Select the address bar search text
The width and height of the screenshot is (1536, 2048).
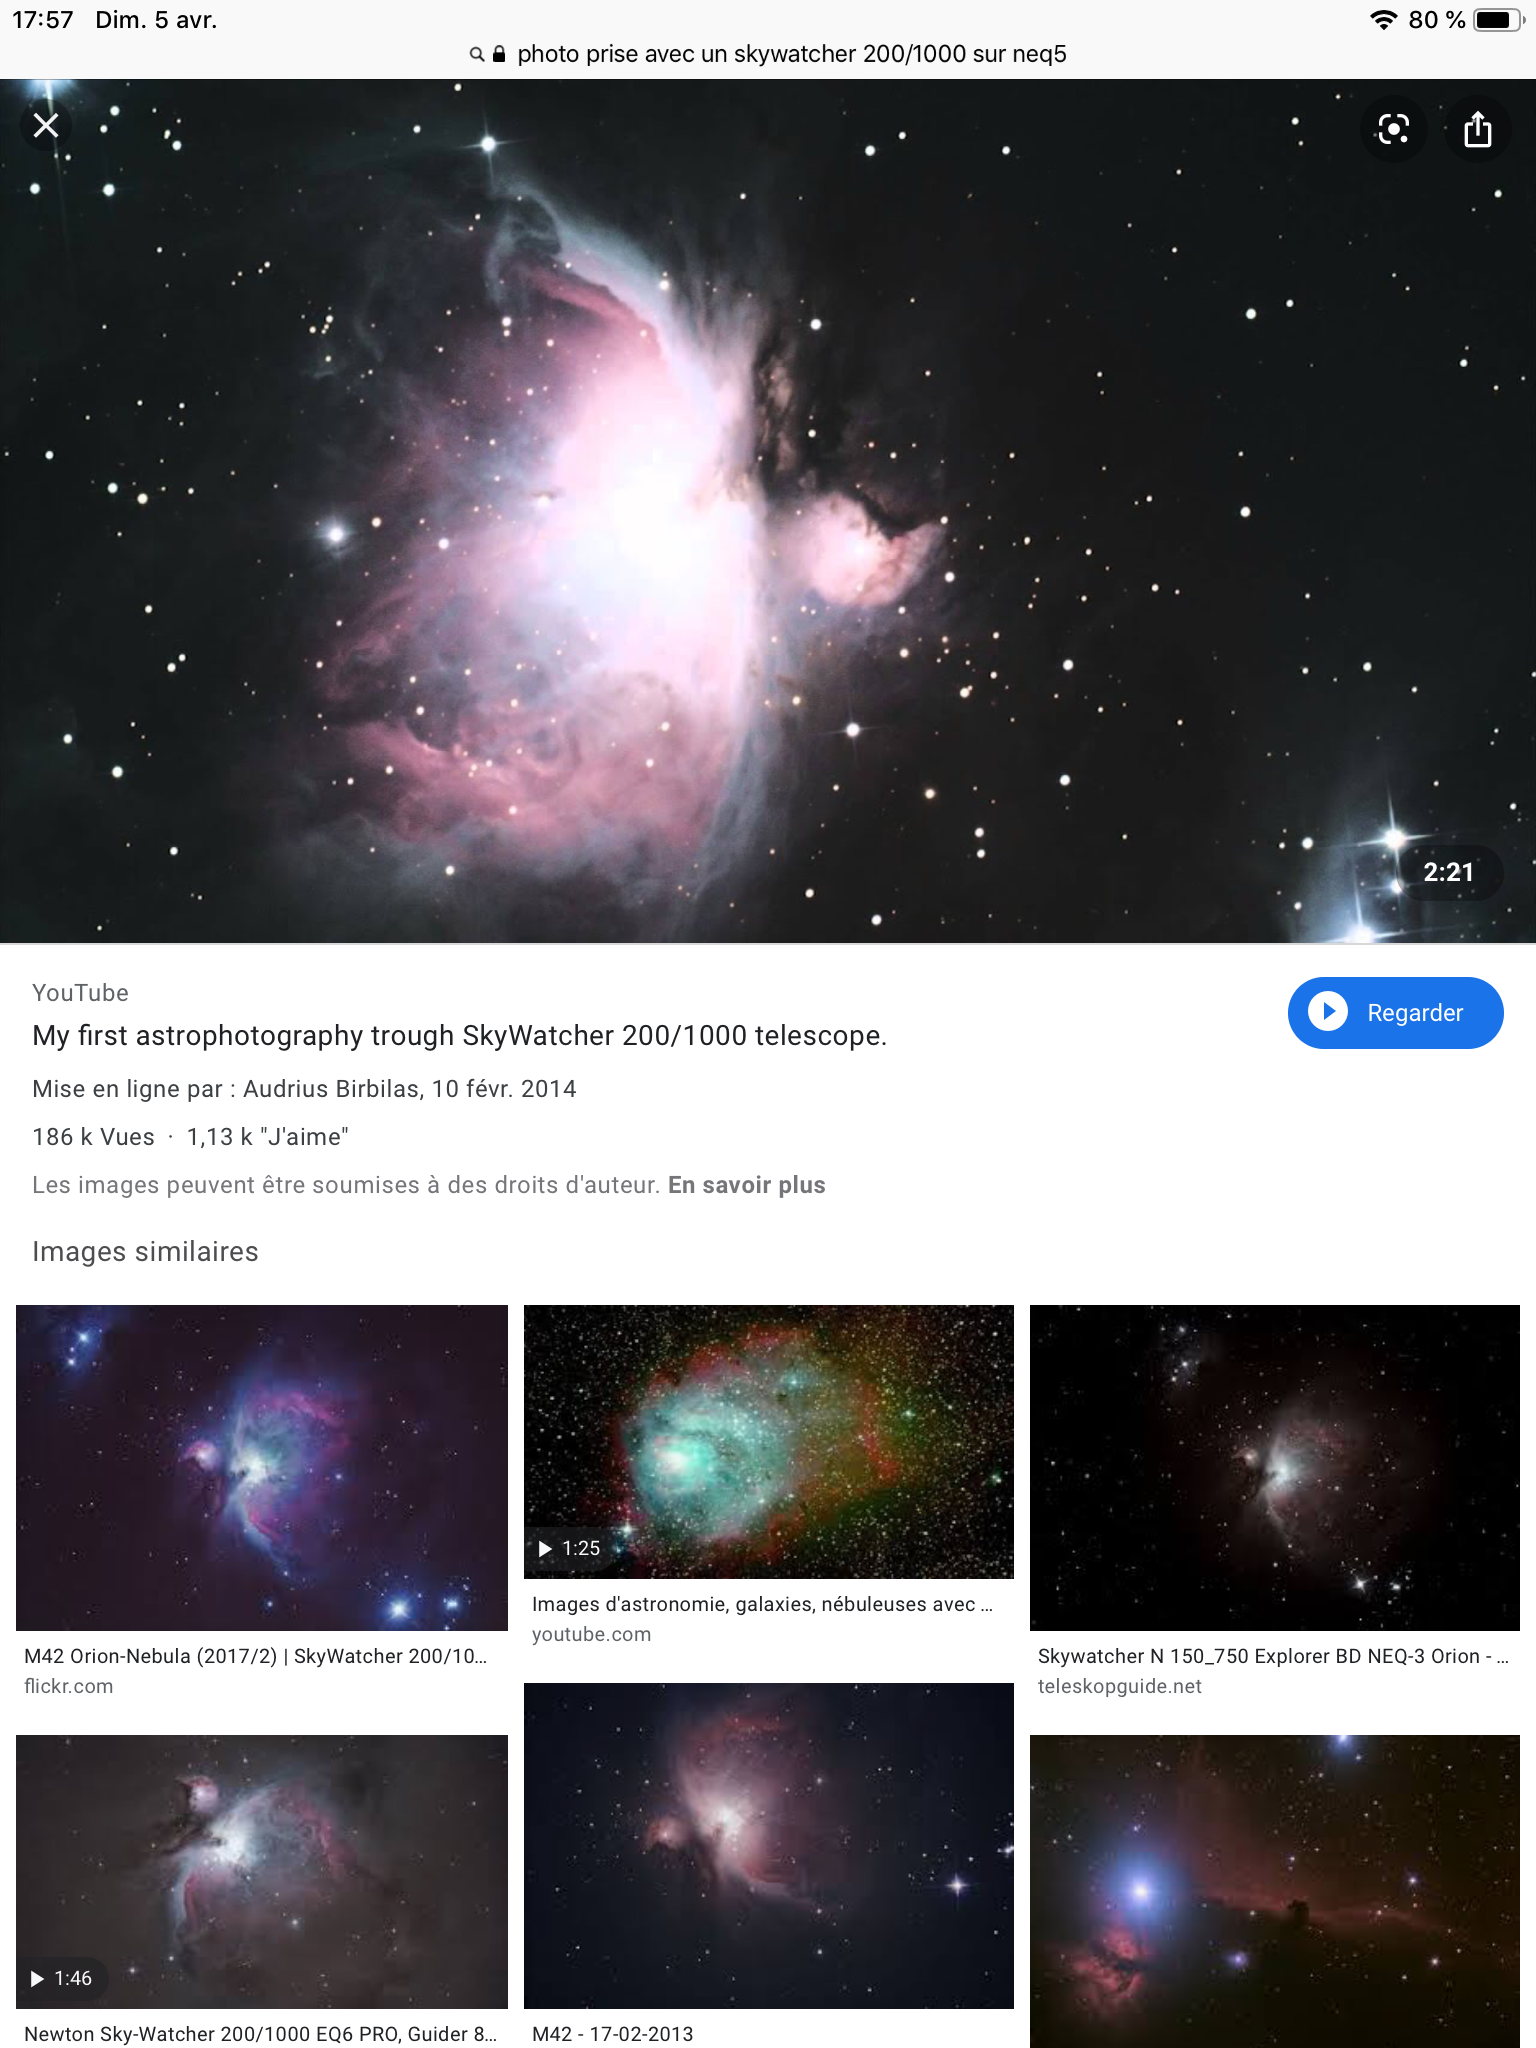click(x=791, y=54)
